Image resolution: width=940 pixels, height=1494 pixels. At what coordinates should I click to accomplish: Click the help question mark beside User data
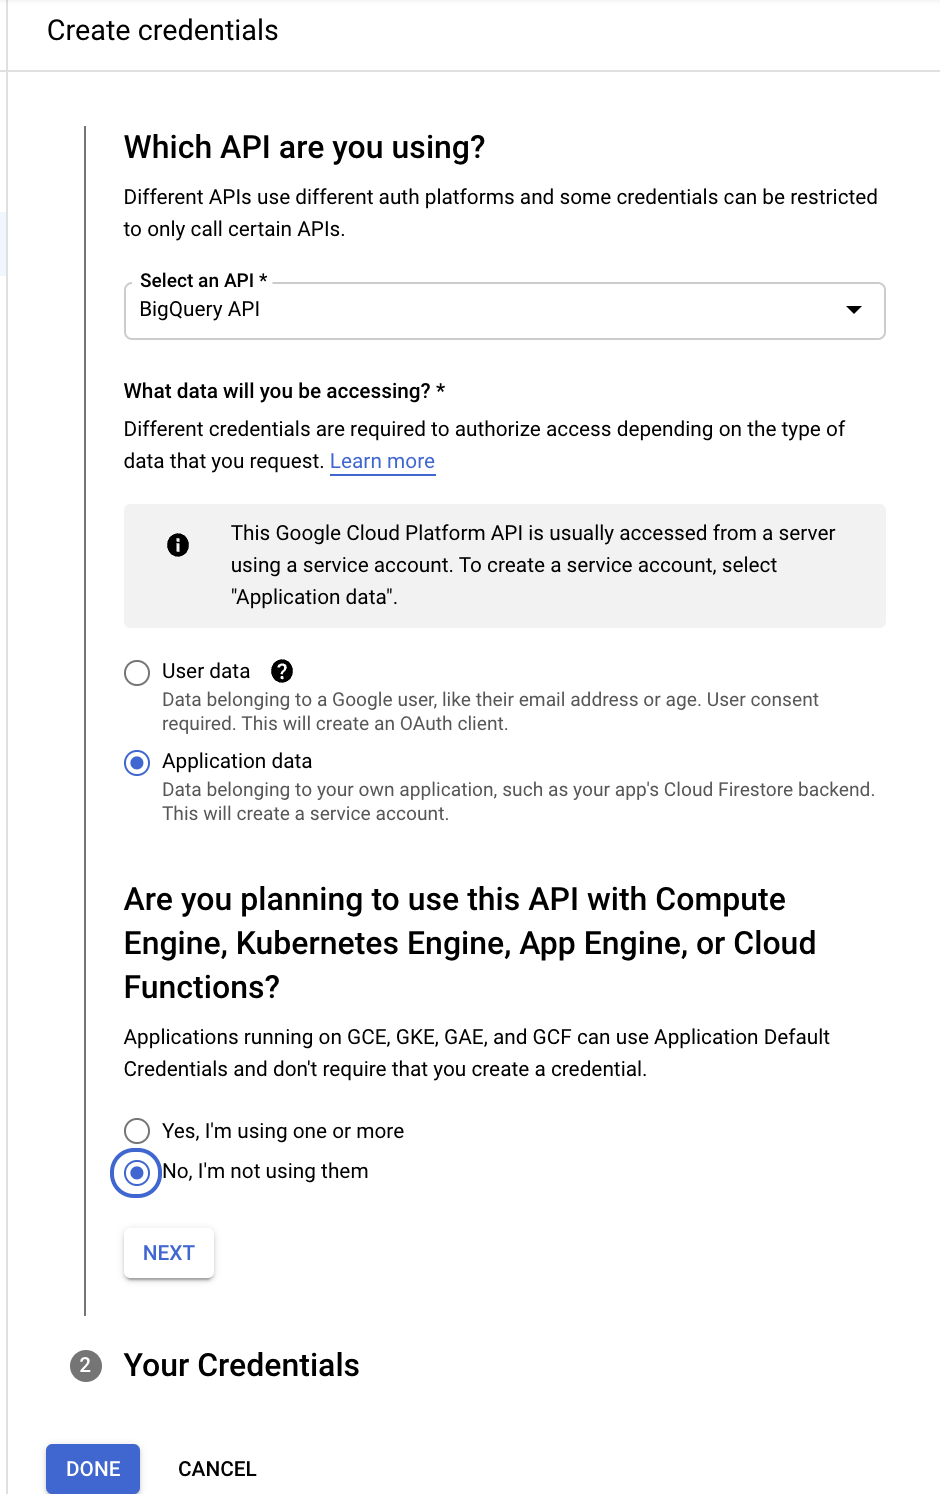(x=282, y=671)
